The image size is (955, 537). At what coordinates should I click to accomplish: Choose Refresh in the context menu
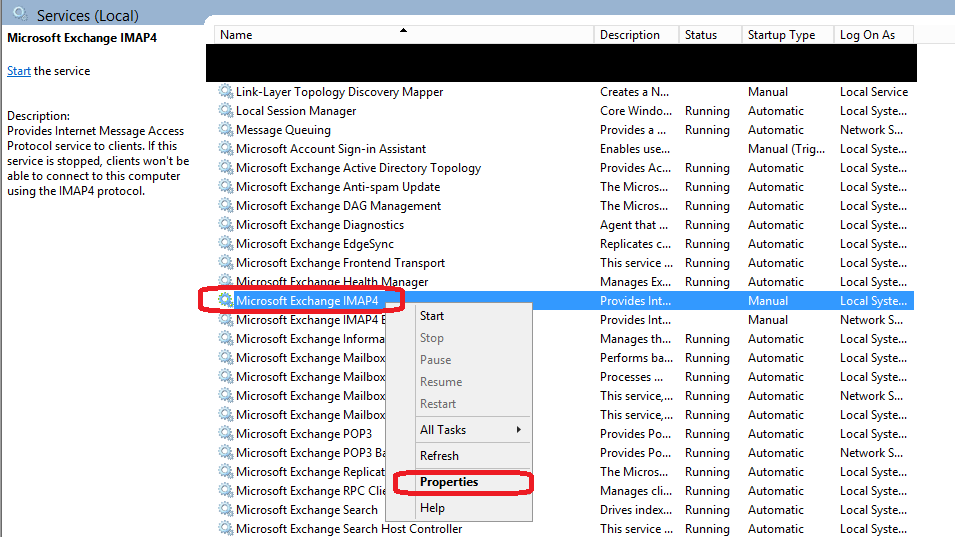point(439,455)
